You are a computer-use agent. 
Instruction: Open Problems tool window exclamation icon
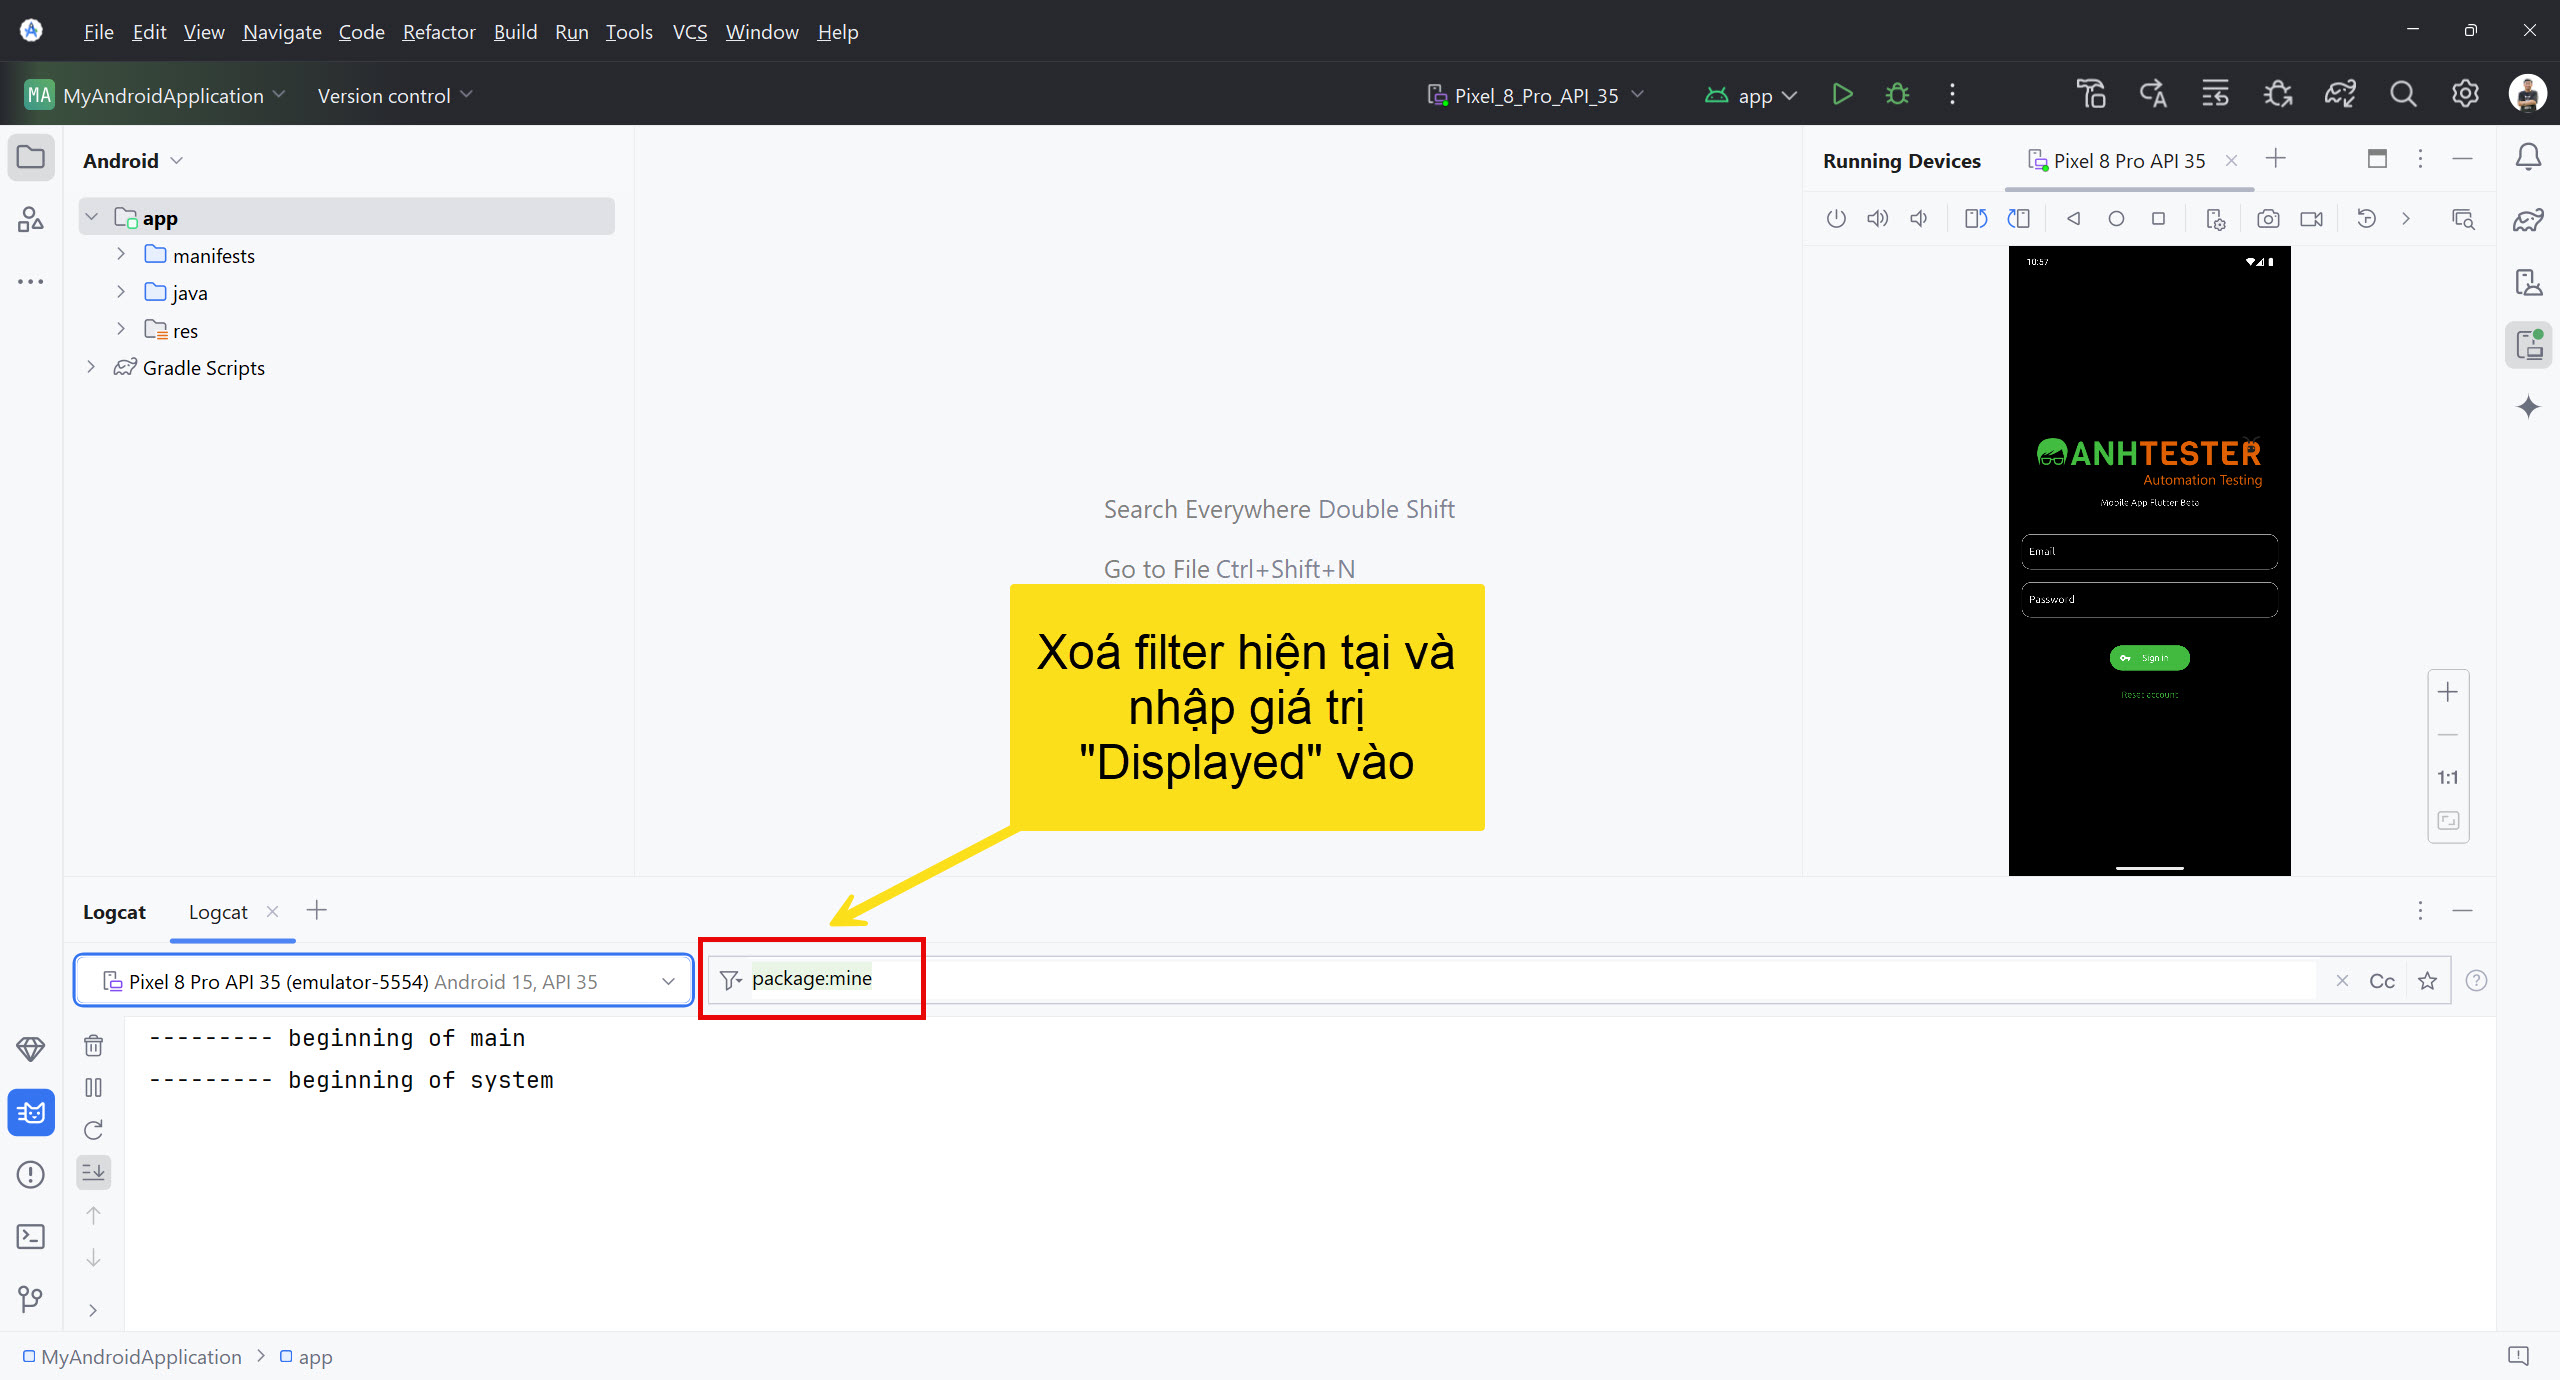coord(31,1175)
